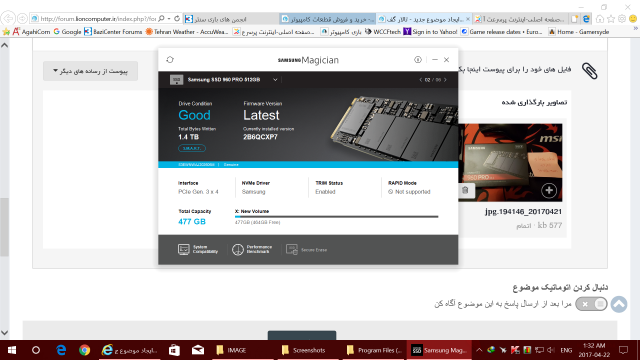The width and height of the screenshot is (640, 360).
Task: Show hidden system tray icons
Action: [479, 350]
